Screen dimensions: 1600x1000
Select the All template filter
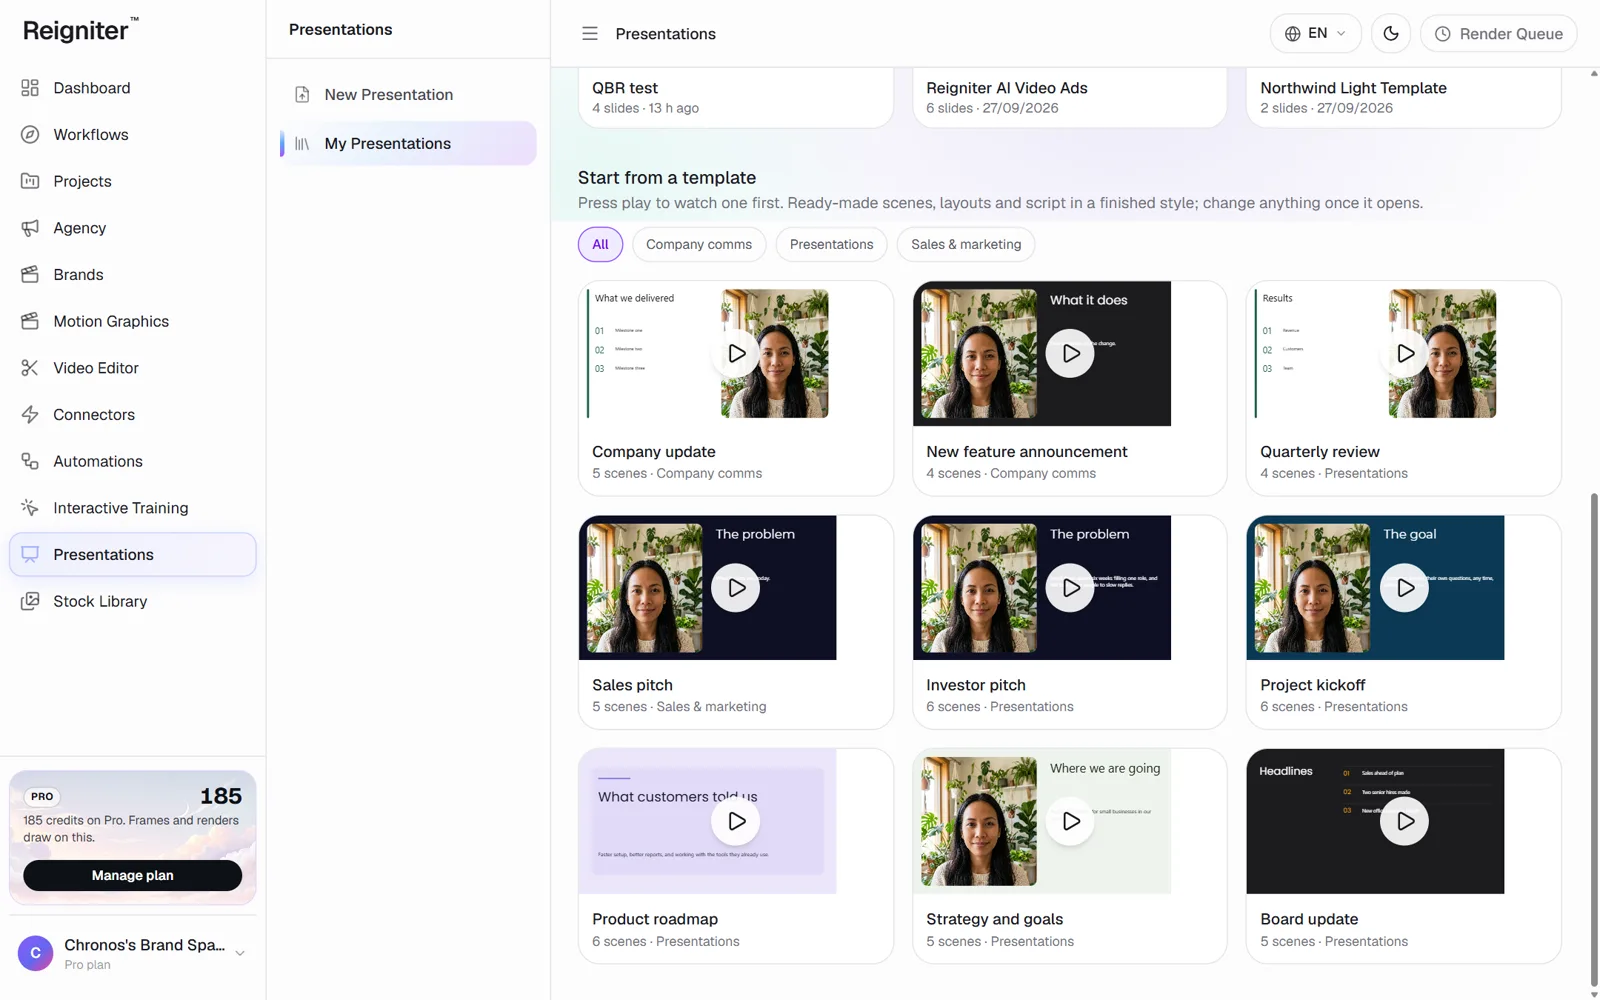point(600,245)
